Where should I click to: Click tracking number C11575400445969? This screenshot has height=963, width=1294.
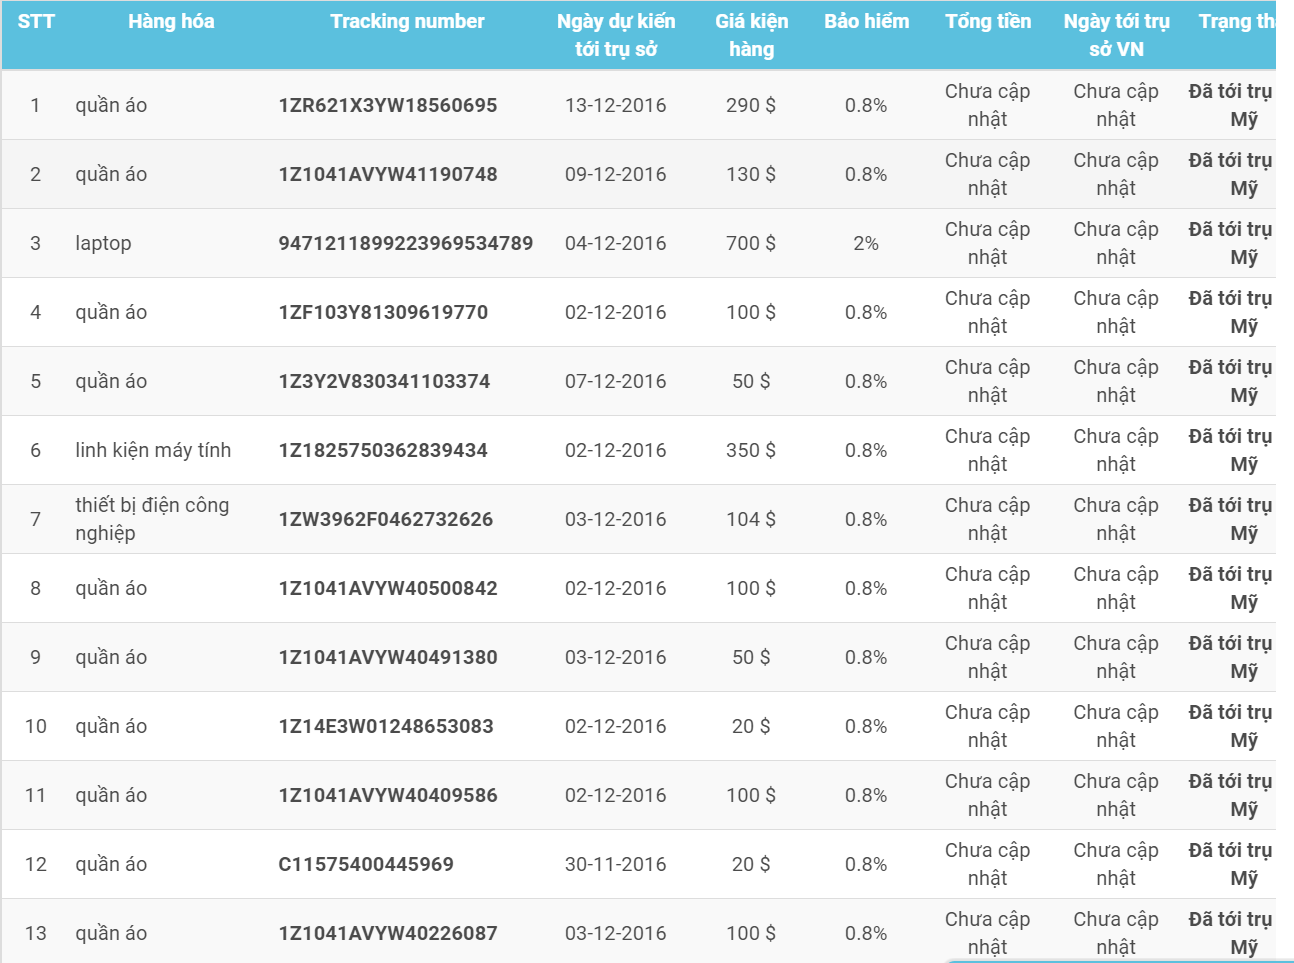click(x=366, y=864)
